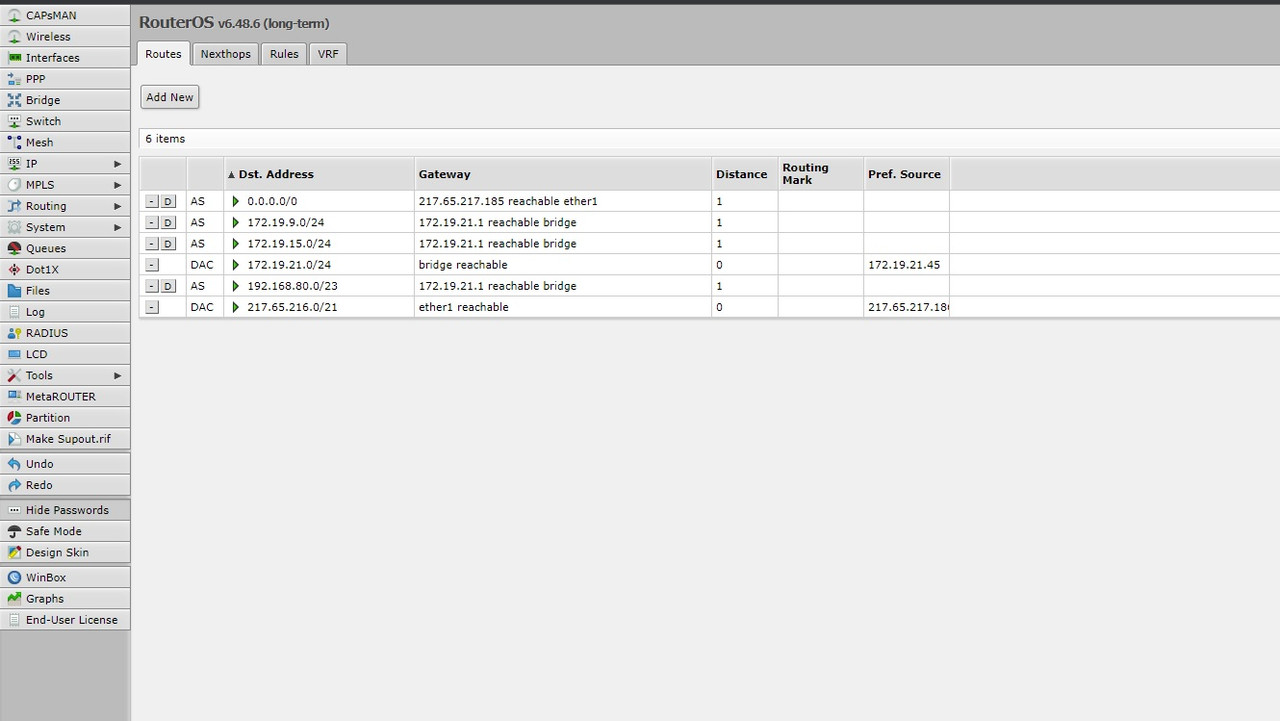The height and width of the screenshot is (721, 1280).
Task: Remove the 172.19.15.0/24 route
Action: point(151,244)
